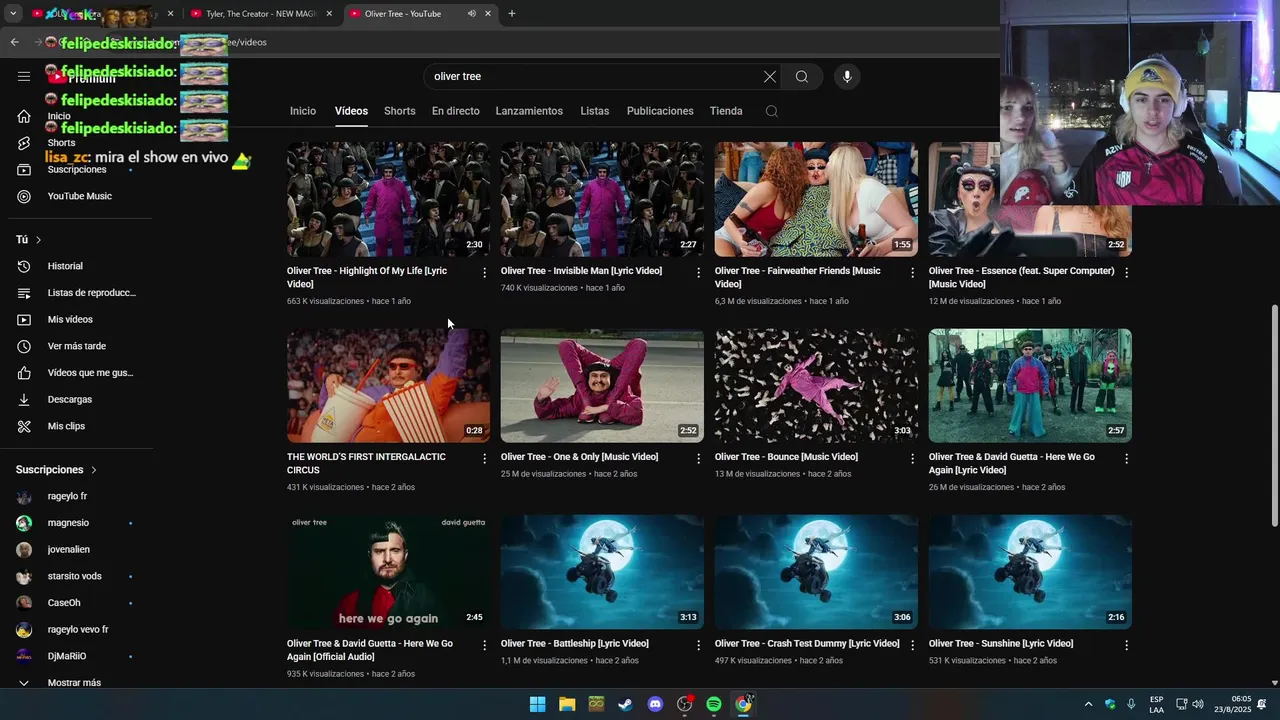Open Publicaciones tab
Image resolution: width=1280 pixels, height=720 pixels.
(660, 111)
